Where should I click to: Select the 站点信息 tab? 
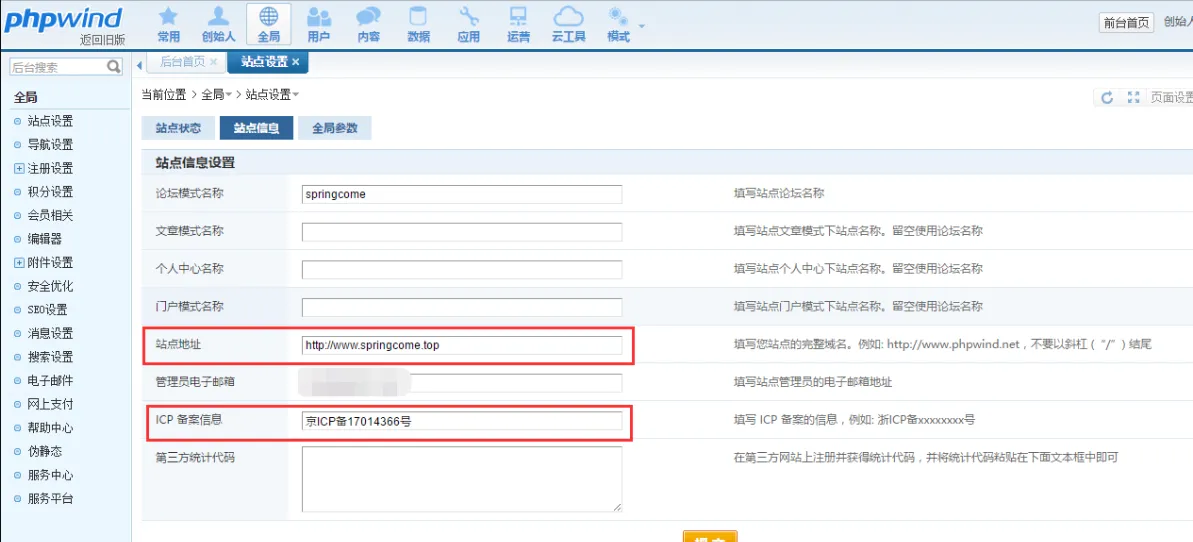(256, 128)
